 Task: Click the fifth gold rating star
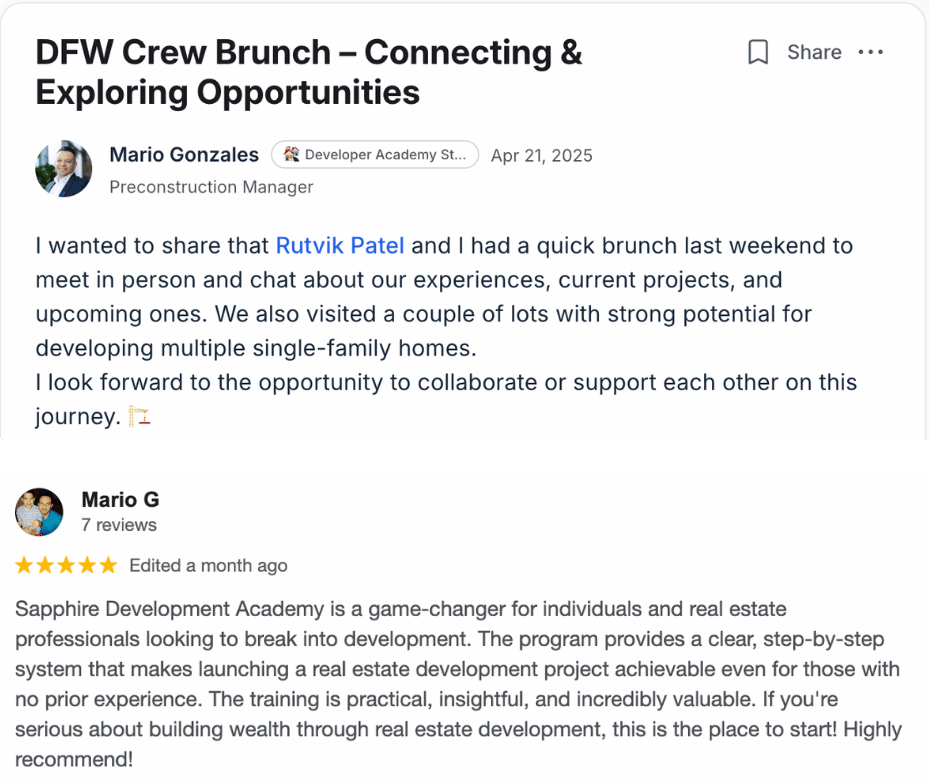[x=108, y=565]
